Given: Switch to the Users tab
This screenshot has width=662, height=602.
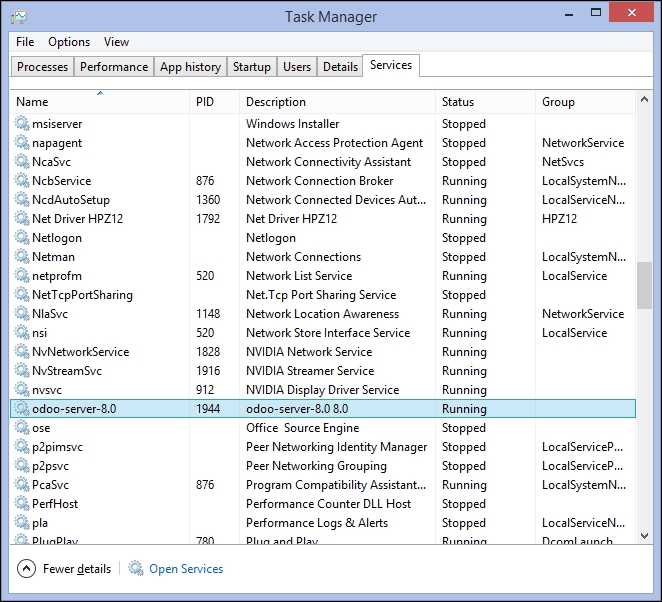Looking at the screenshot, I should pyautogui.click(x=297, y=67).
